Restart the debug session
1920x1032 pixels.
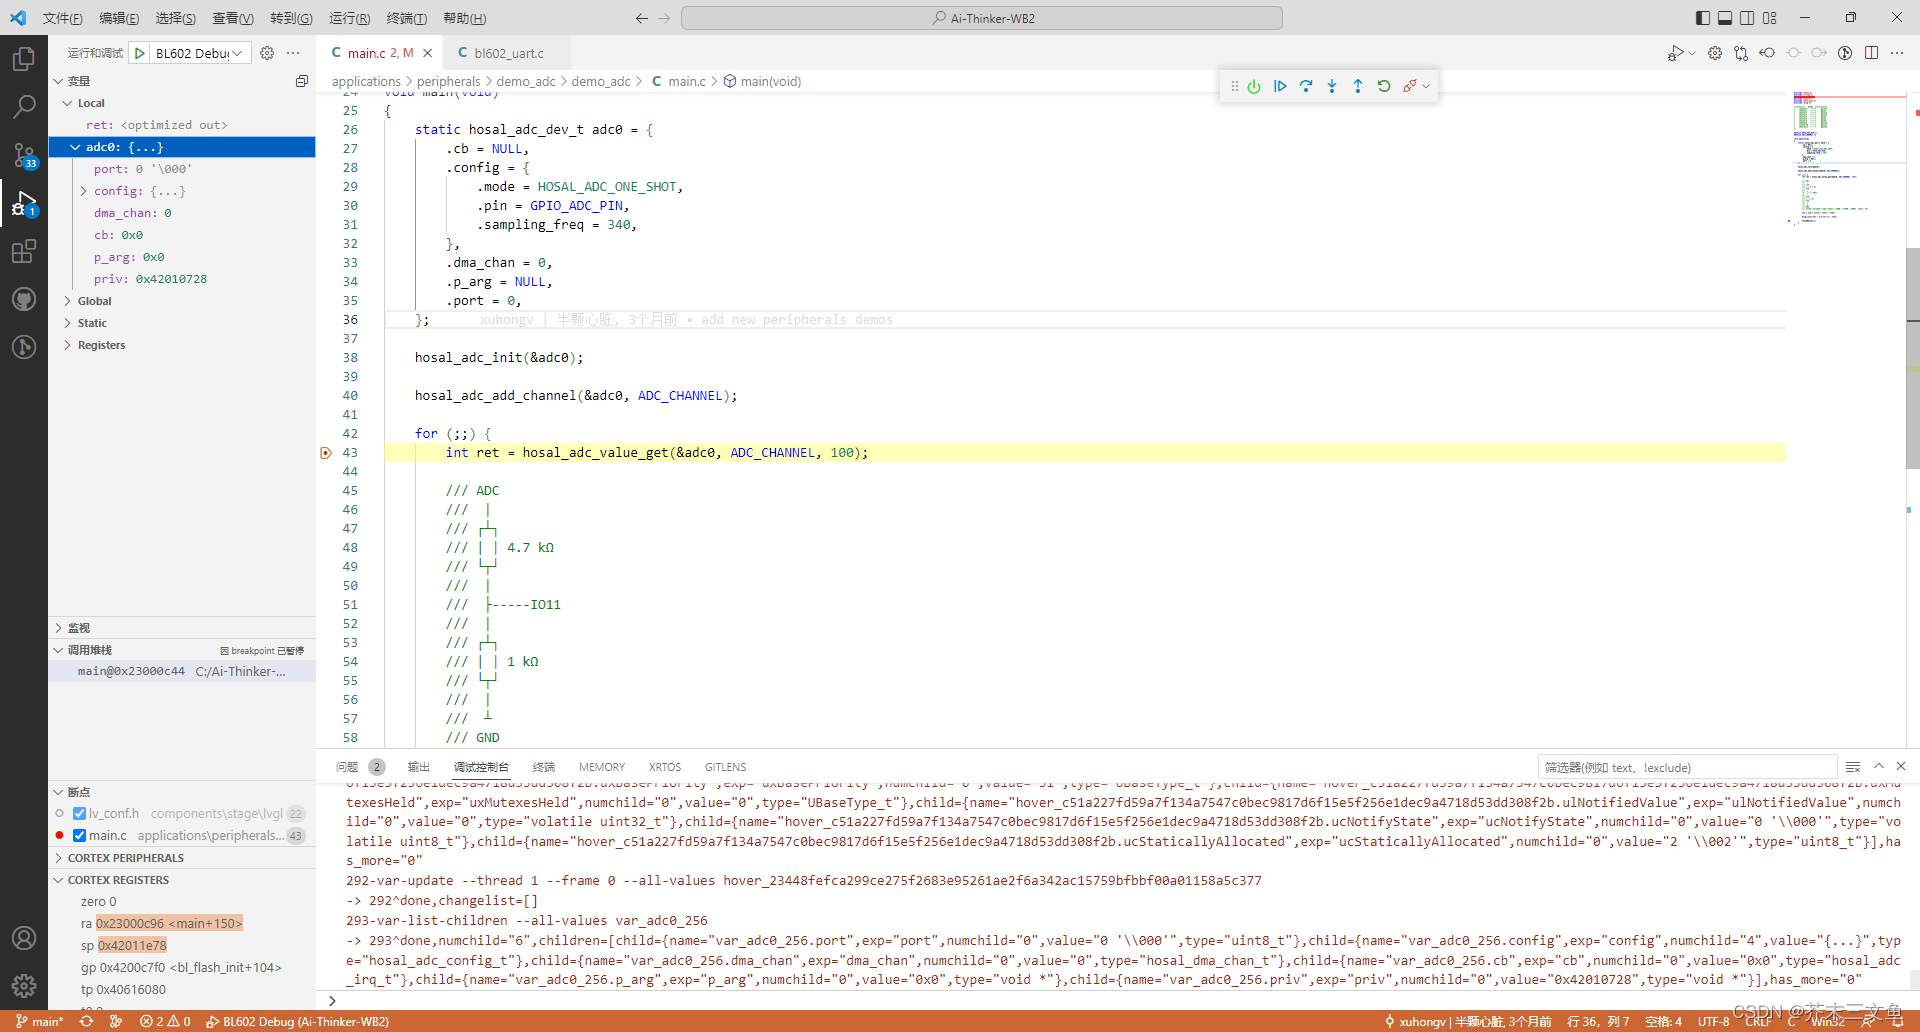[x=1384, y=86]
